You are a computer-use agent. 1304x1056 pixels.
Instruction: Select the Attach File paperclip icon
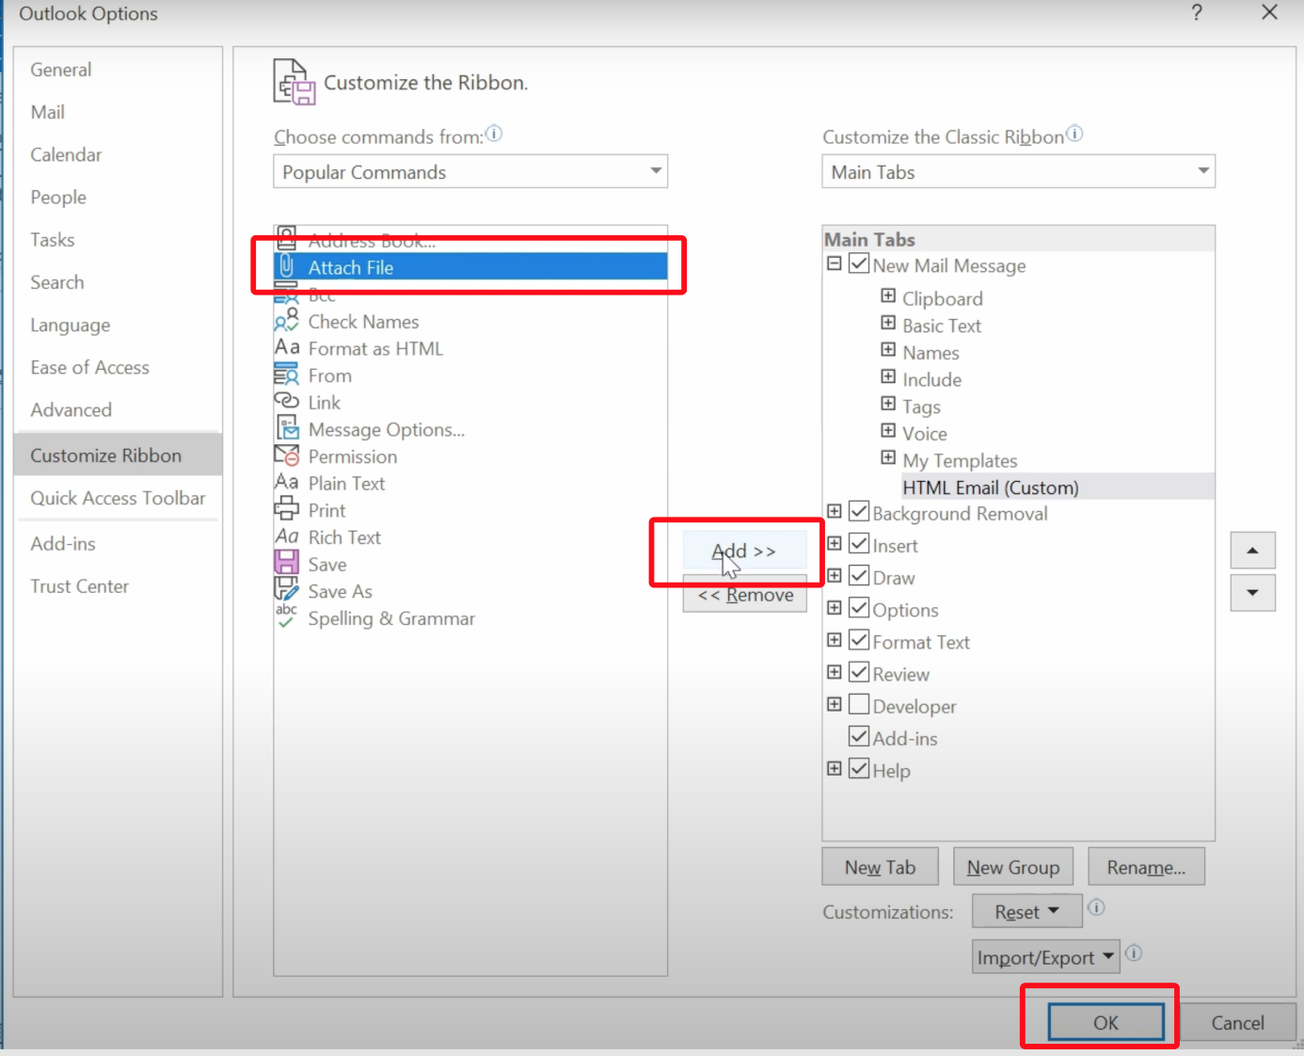pos(287,266)
